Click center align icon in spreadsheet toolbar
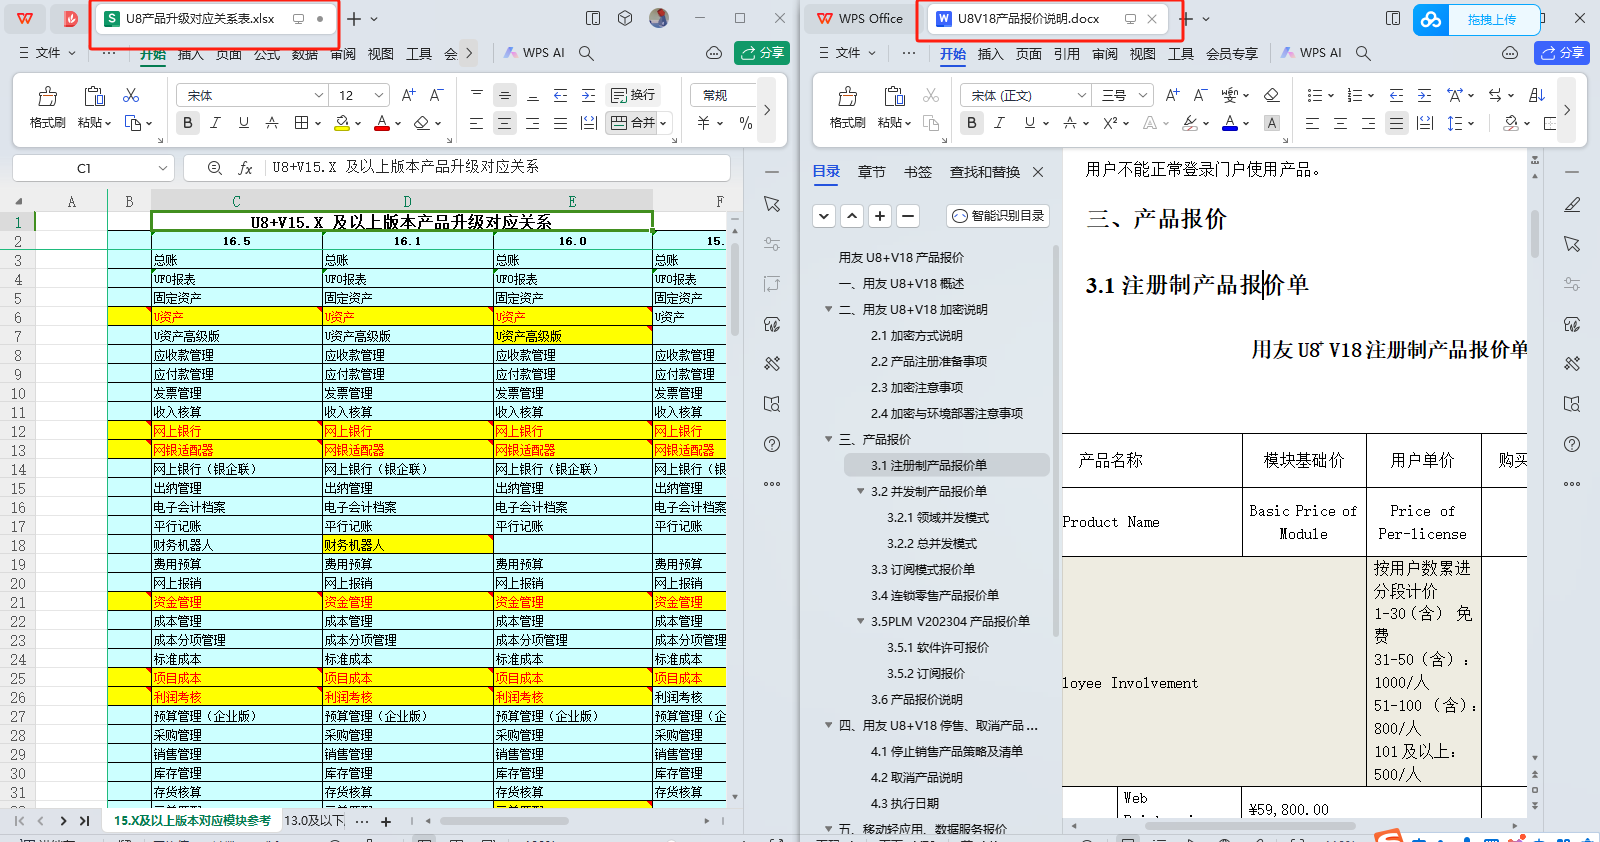This screenshot has height=842, width=1600. point(504,123)
